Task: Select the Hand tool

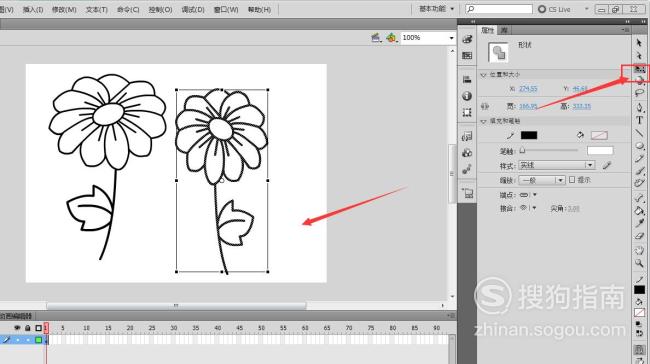Action: 639,251
